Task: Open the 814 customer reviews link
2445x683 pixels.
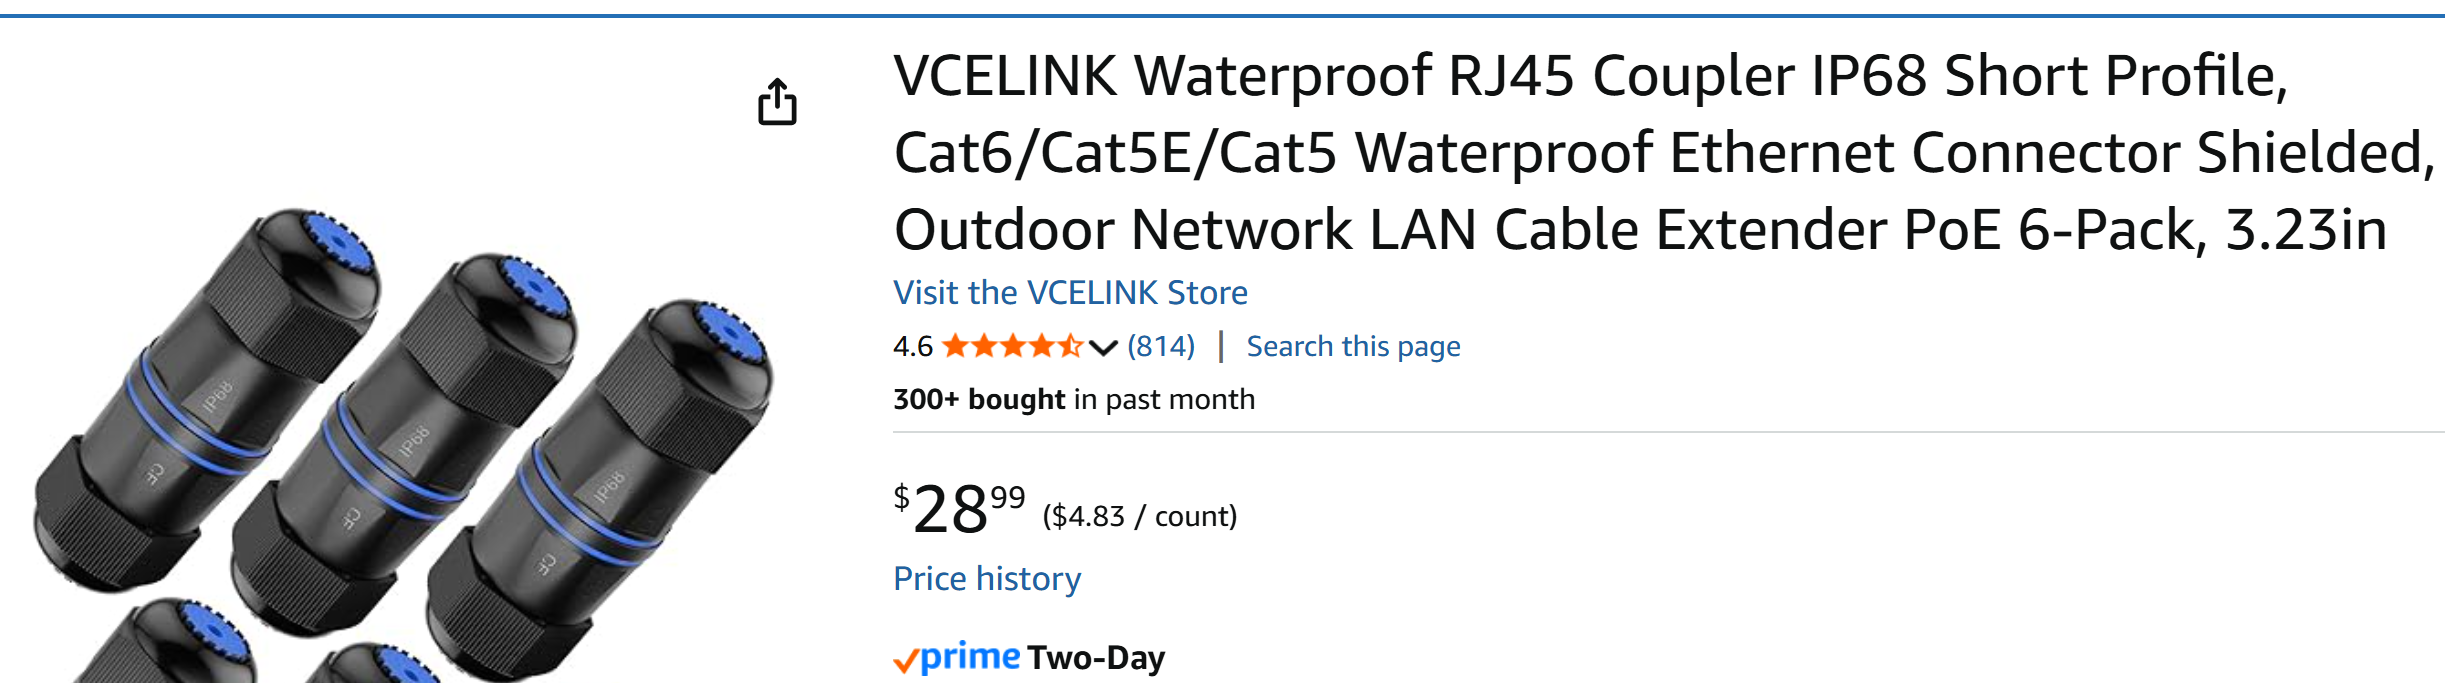Action: 1161,346
